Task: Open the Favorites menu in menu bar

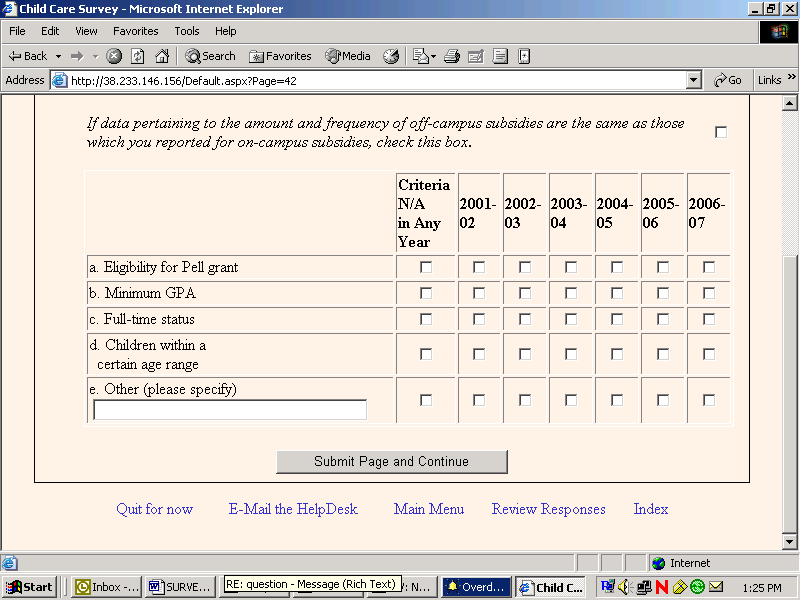Action: coord(135,31)
